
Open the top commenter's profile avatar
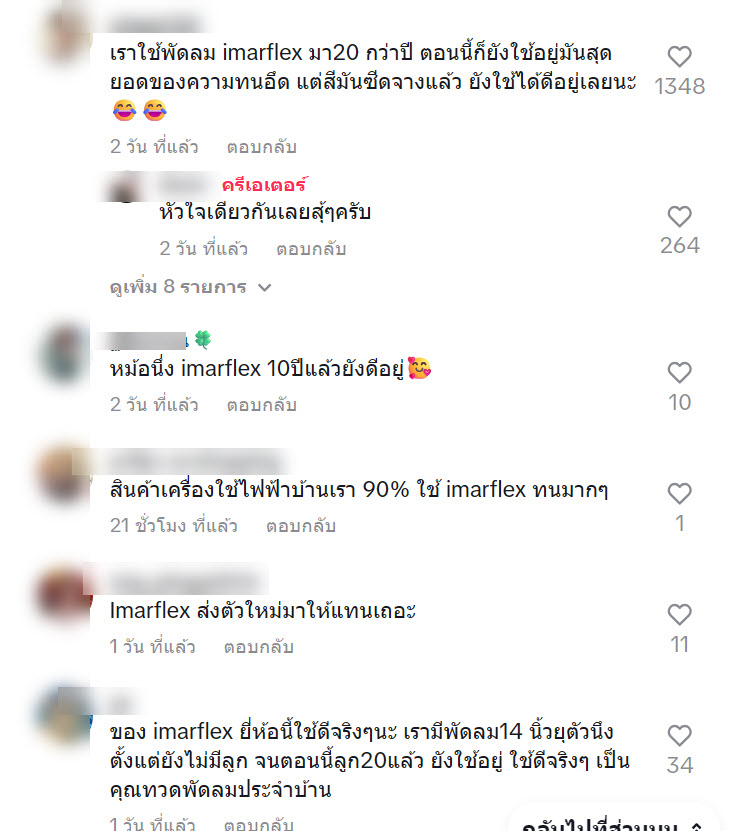tap(65, 36)
